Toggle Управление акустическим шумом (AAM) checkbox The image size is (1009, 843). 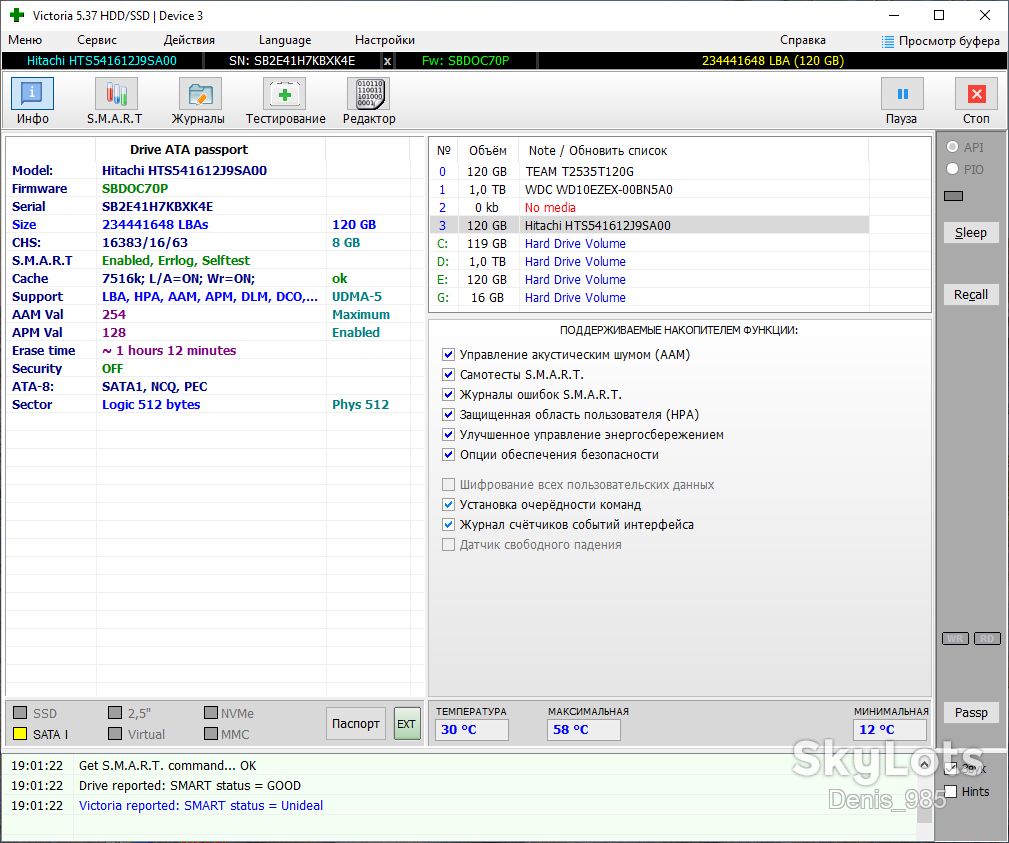449,355
